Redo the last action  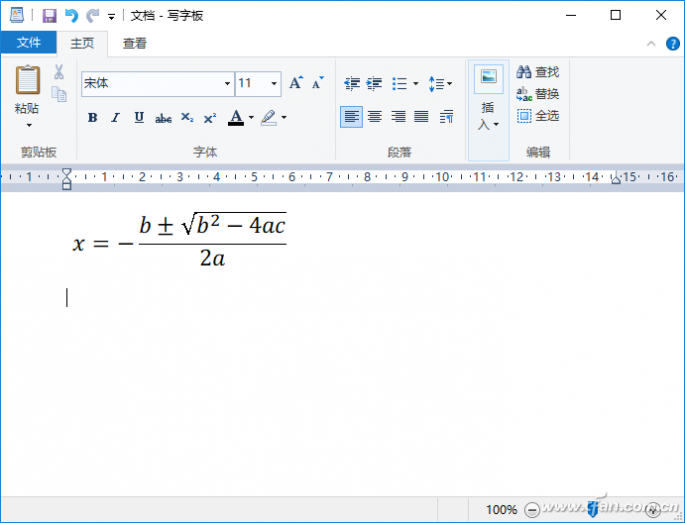tap(92, 16)
